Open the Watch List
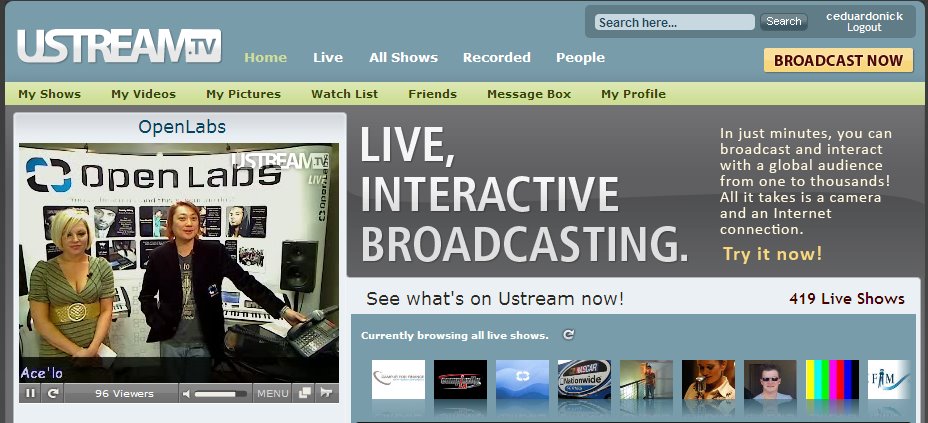Viewport: 928px width, 423px height. point(344,94)
